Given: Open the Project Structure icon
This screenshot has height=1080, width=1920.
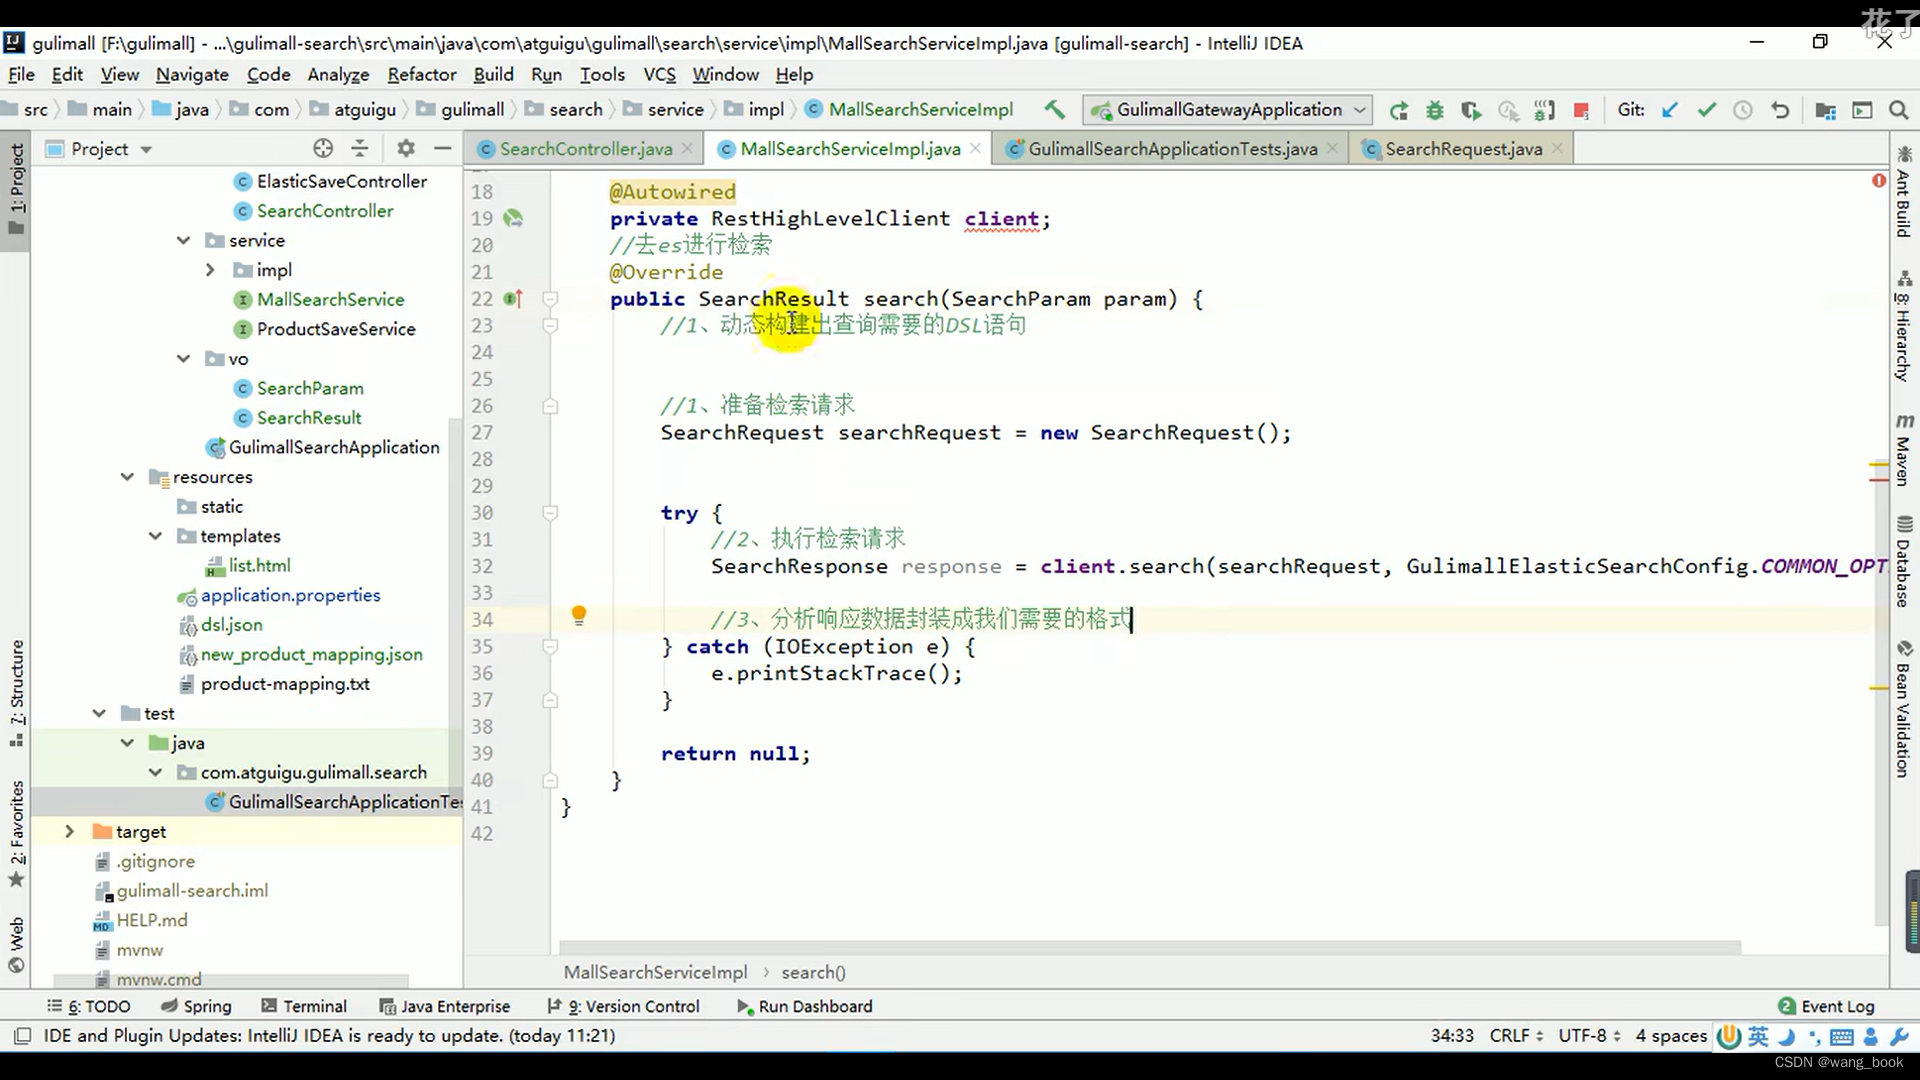Looking at the screenshot, I should pos(1825,110).
